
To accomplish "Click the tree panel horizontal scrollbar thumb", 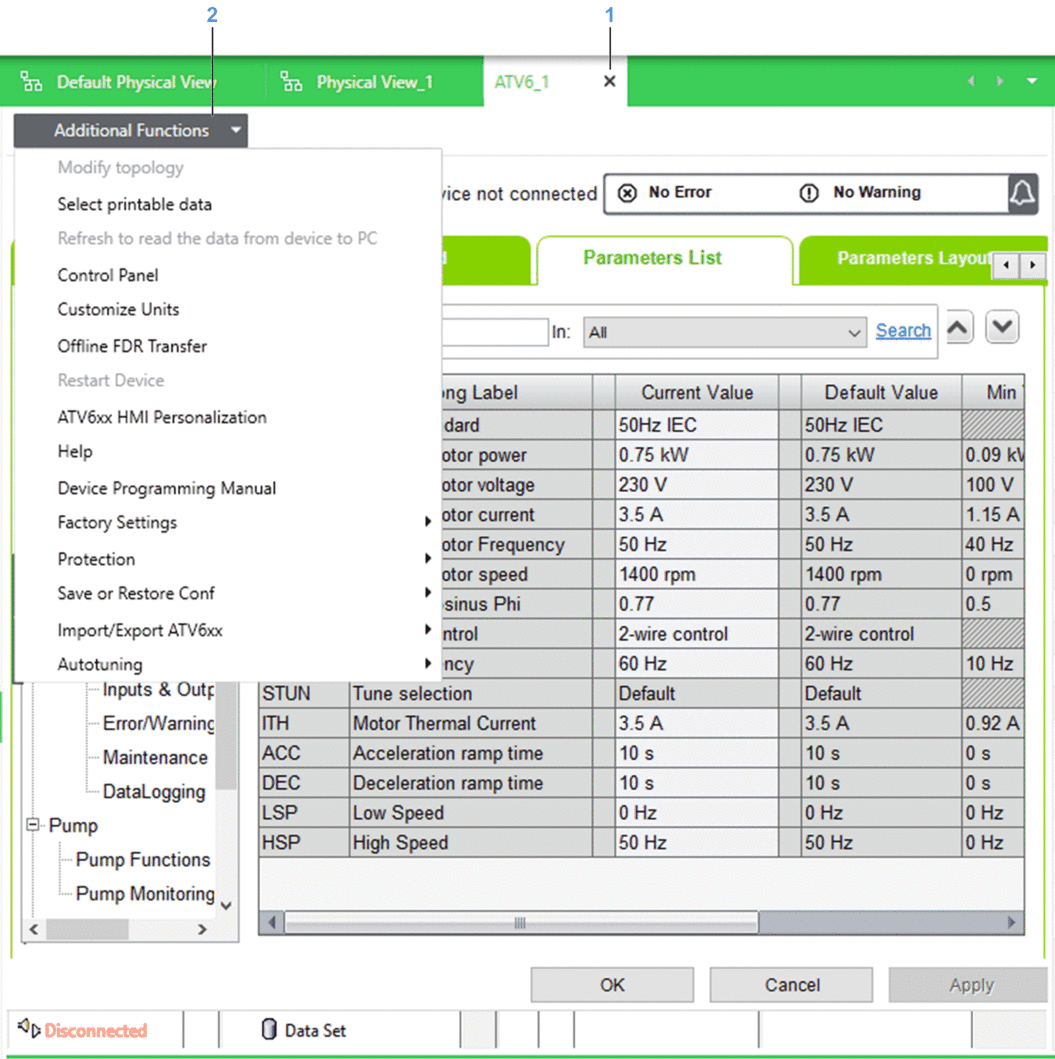I will tap(88, 929).
